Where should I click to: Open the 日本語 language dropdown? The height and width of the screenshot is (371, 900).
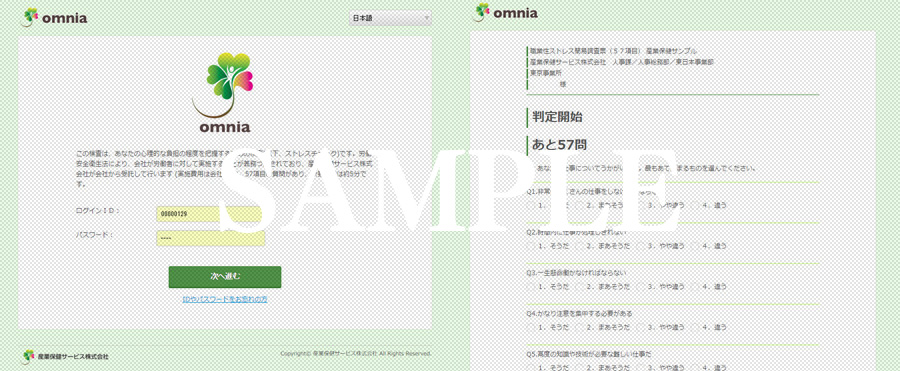click(390, 18)
